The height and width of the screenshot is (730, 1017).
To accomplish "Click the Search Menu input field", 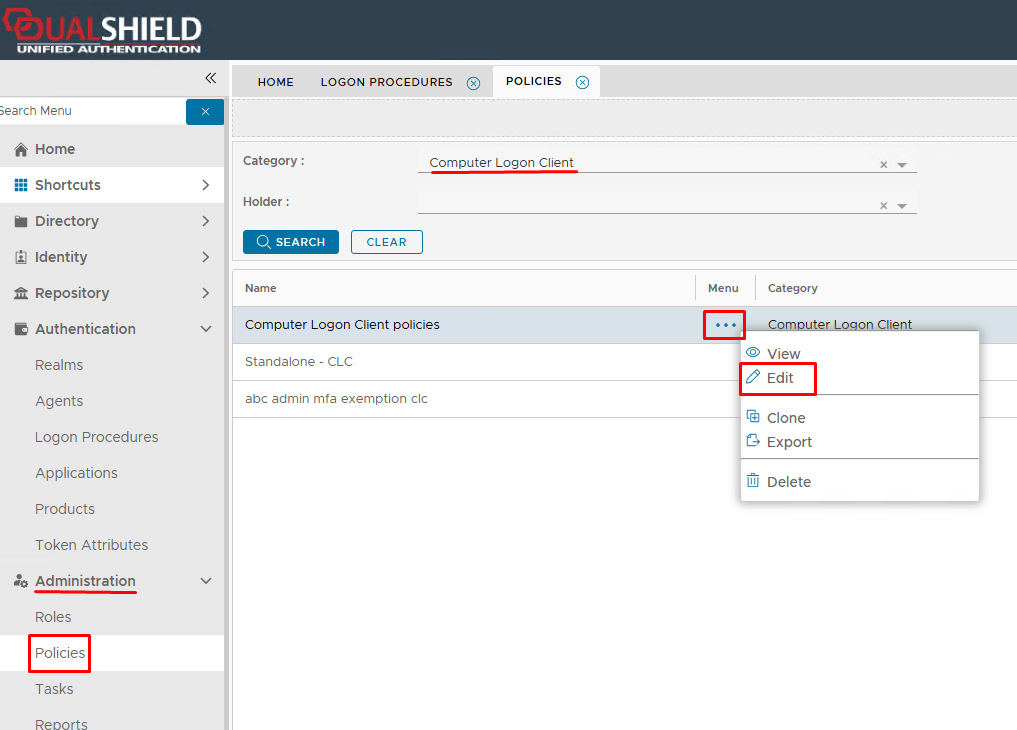I will [90, 111].
